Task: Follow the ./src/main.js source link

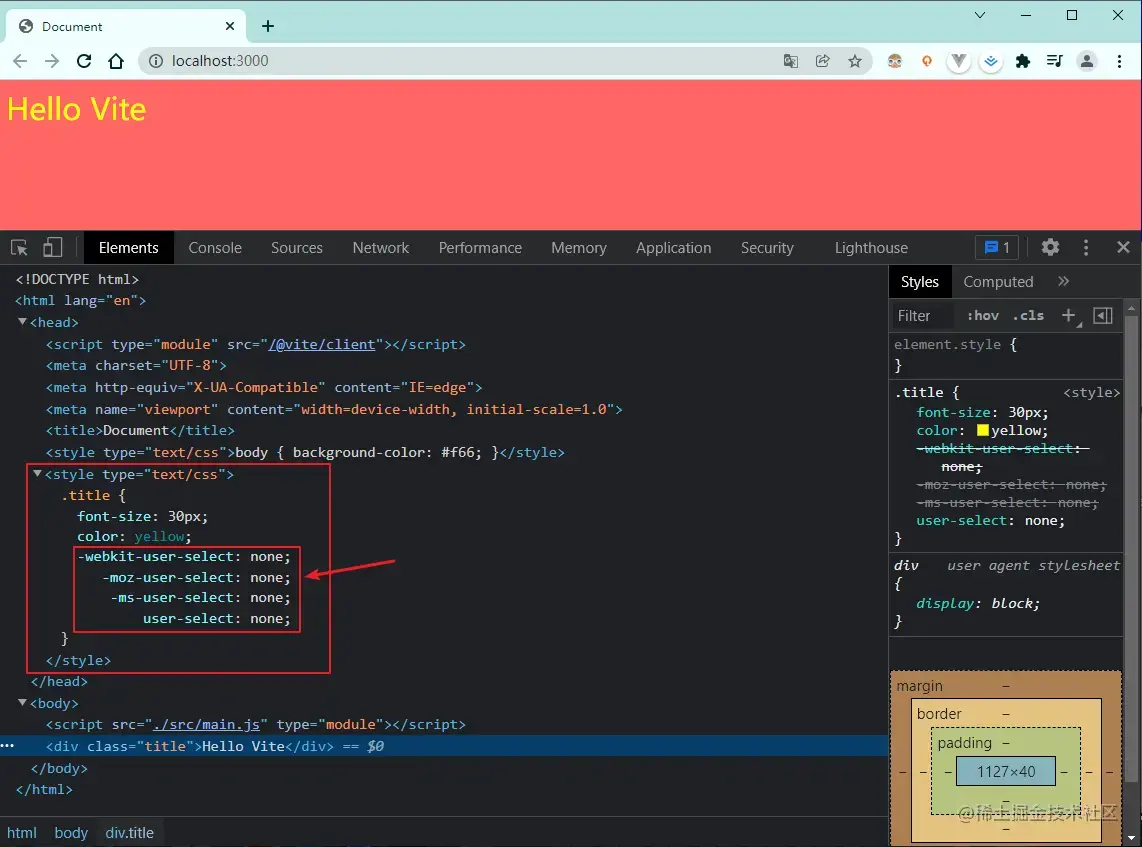Action: pos(207,725)
